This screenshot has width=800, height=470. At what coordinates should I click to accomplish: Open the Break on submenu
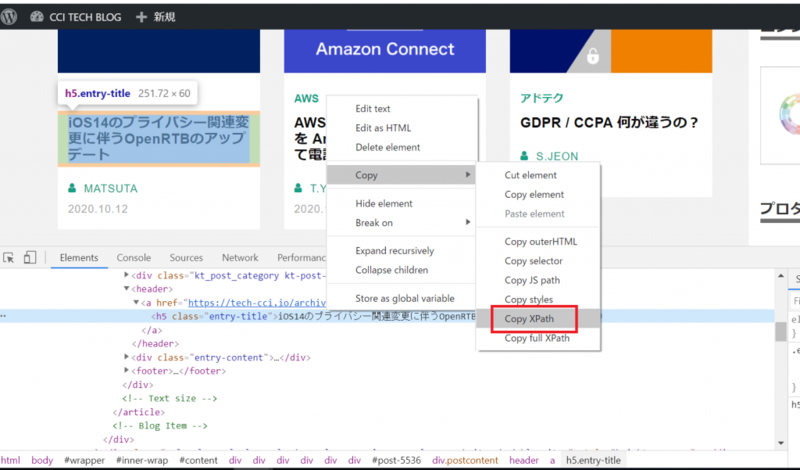pos(401,222)
